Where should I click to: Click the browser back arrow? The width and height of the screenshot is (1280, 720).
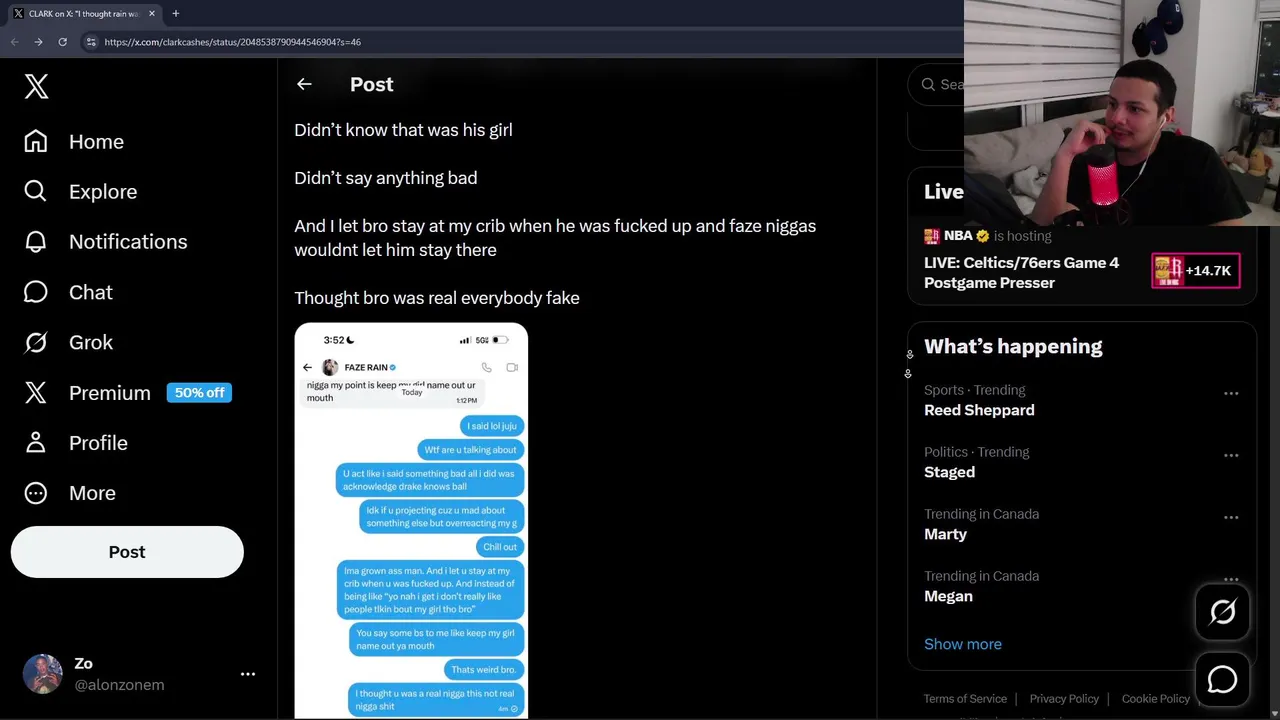(x=14, y=42)
